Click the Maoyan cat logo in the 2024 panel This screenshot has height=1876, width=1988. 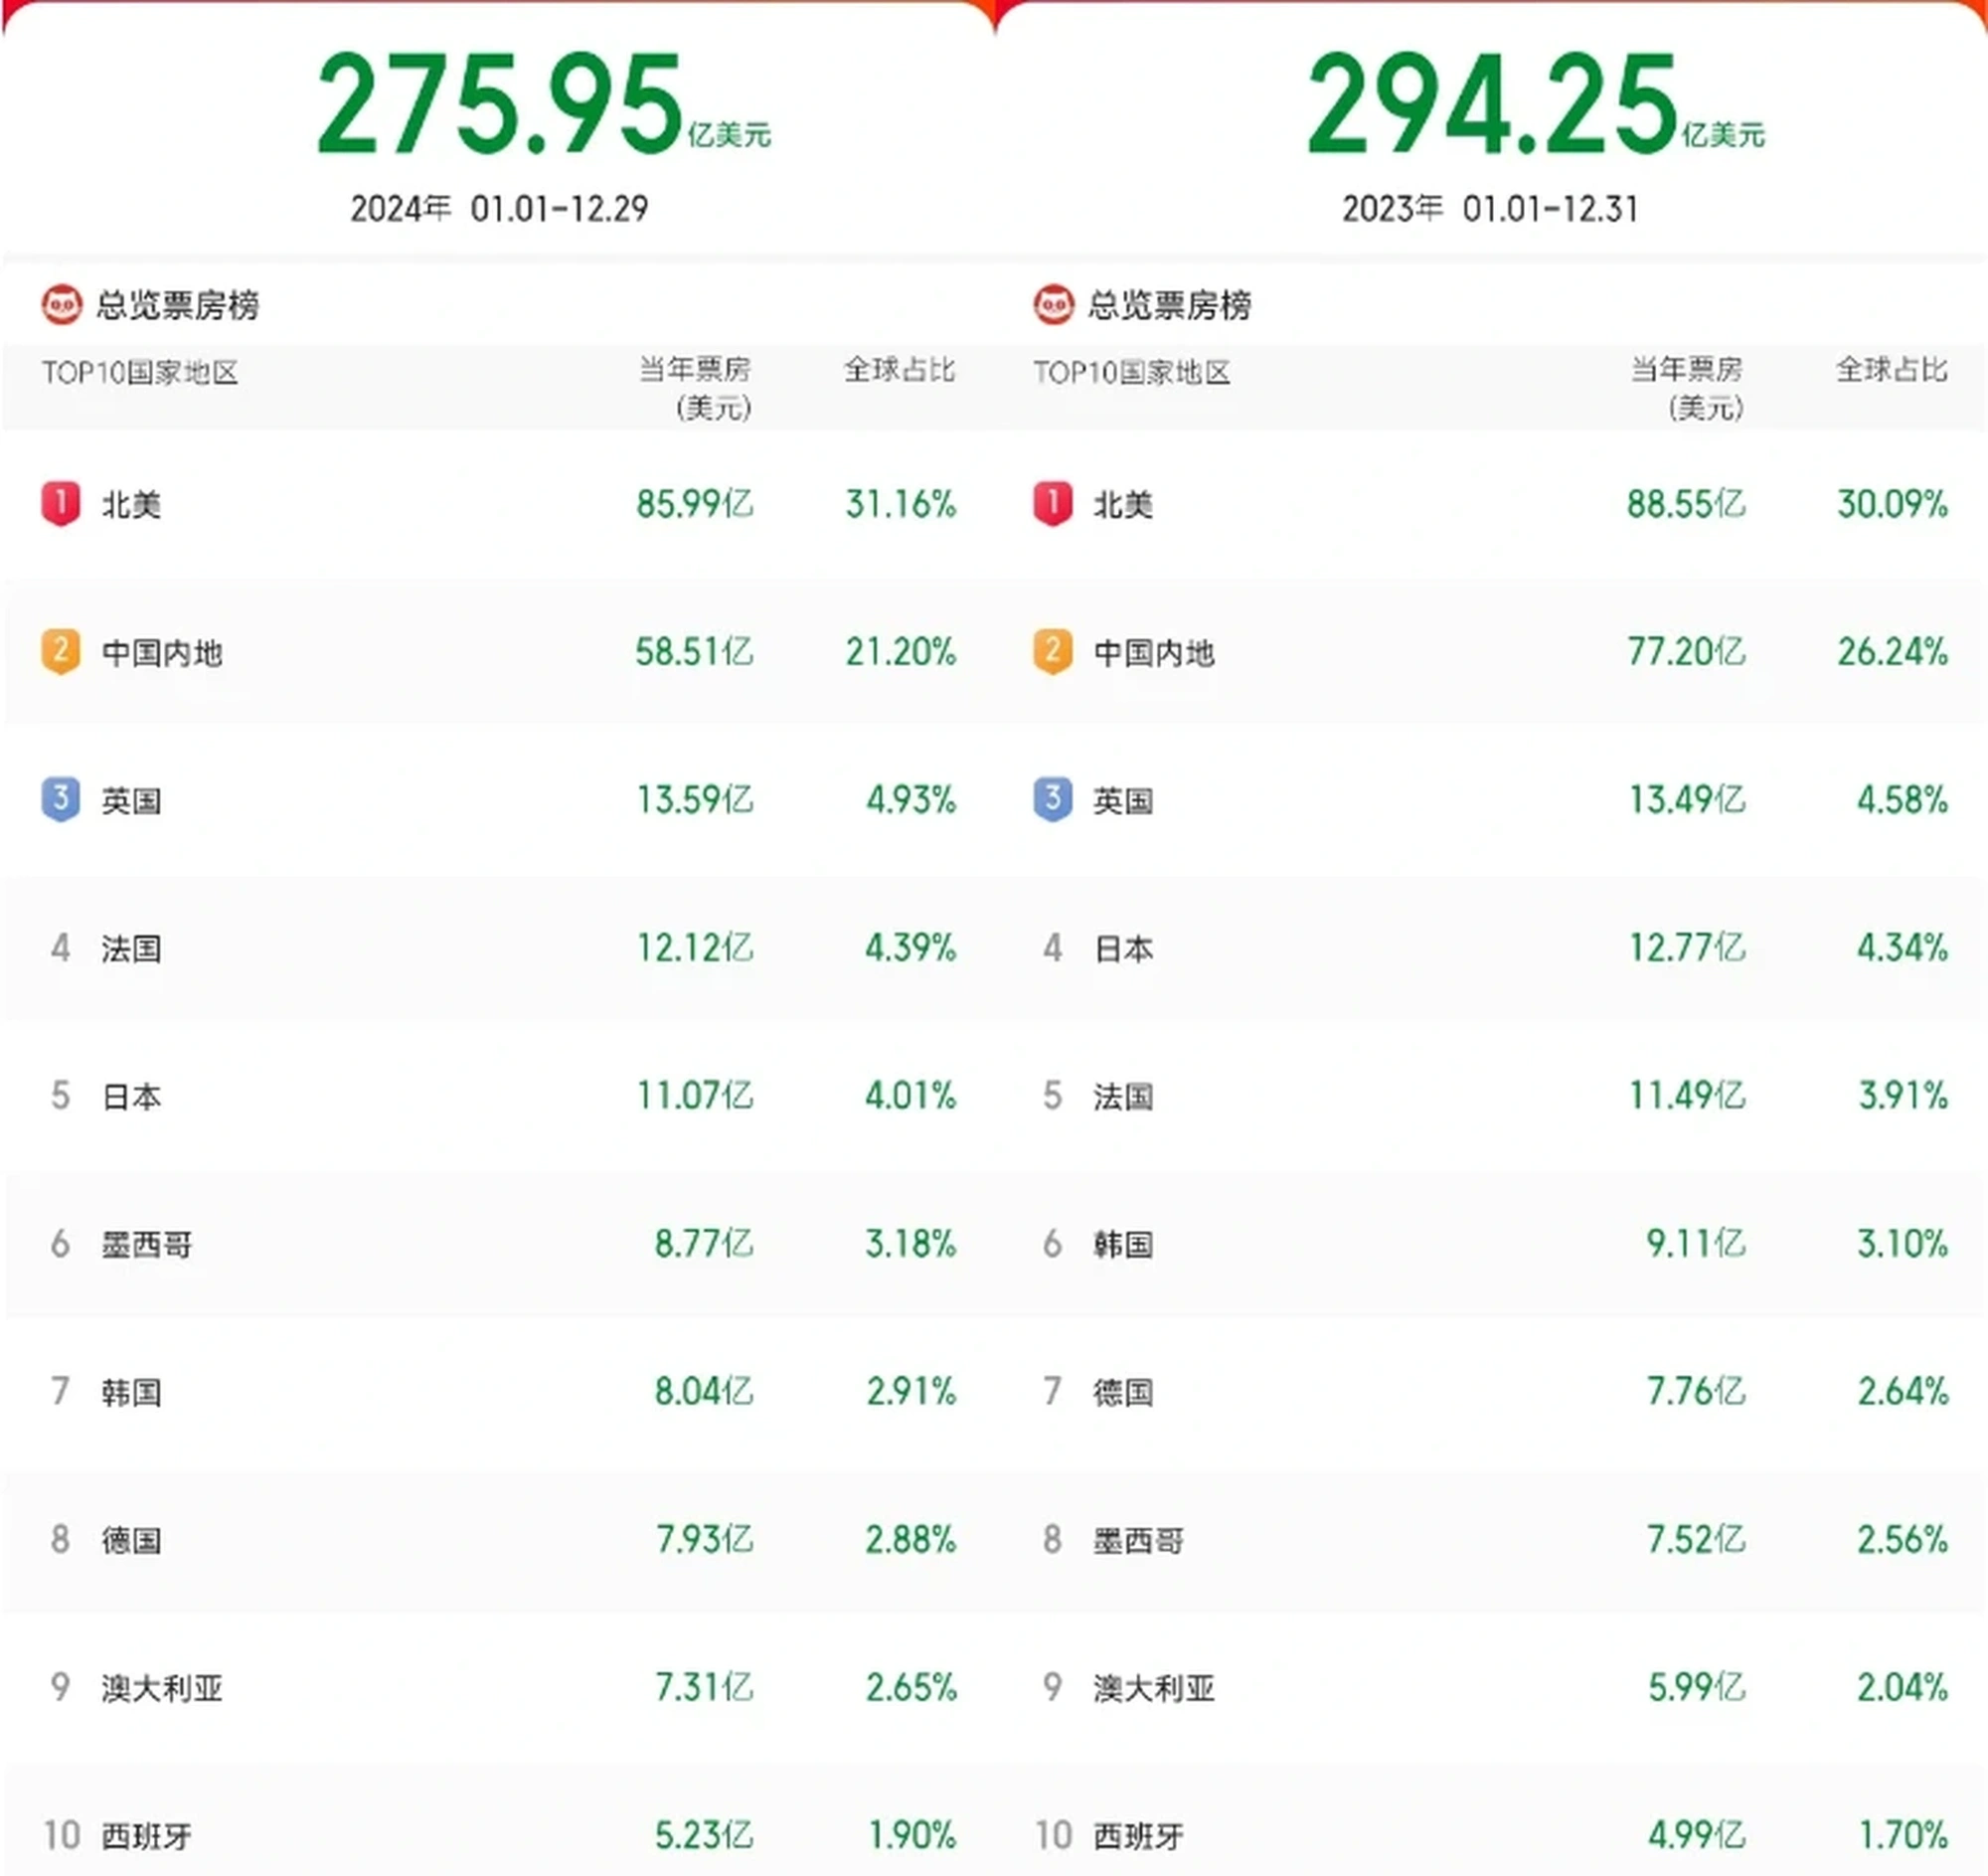(61, 305)
